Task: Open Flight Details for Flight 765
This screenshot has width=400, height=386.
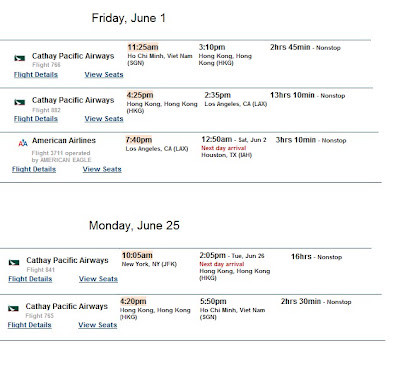Action: point(30,325)
